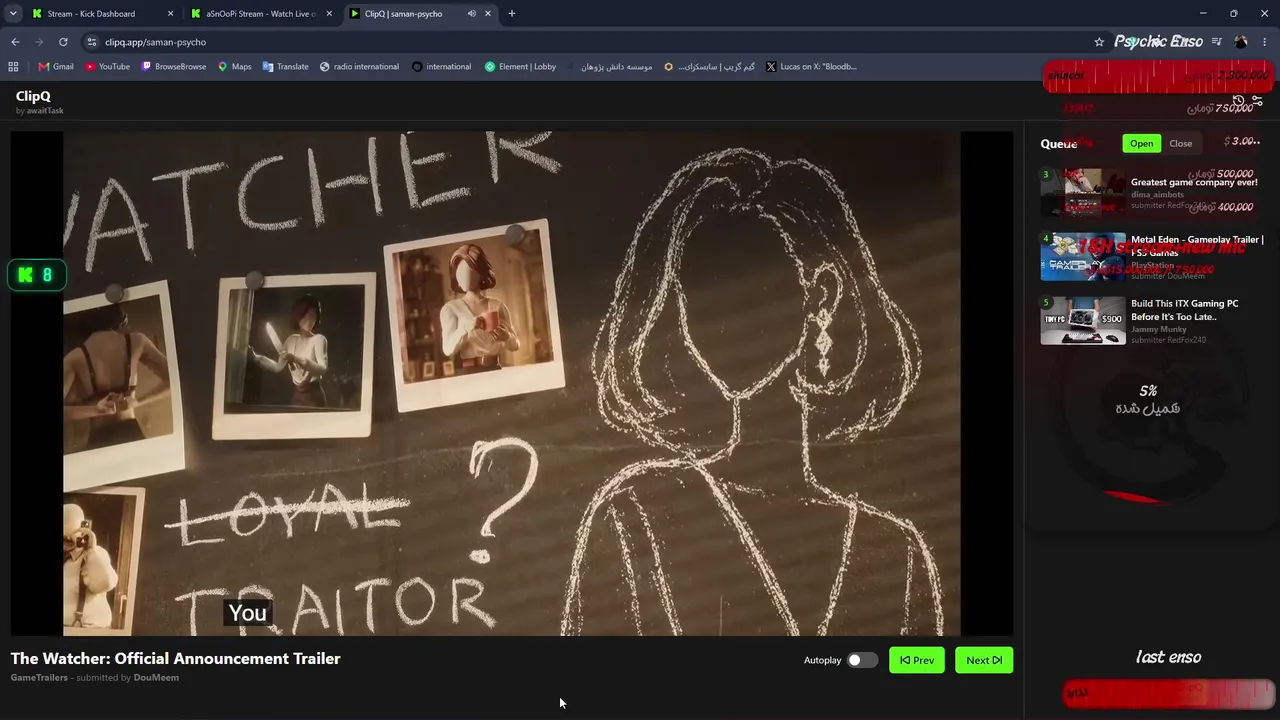Set the queue to Open
This screenshot has height=720, width=1280.
click(x=1141, y=143)
